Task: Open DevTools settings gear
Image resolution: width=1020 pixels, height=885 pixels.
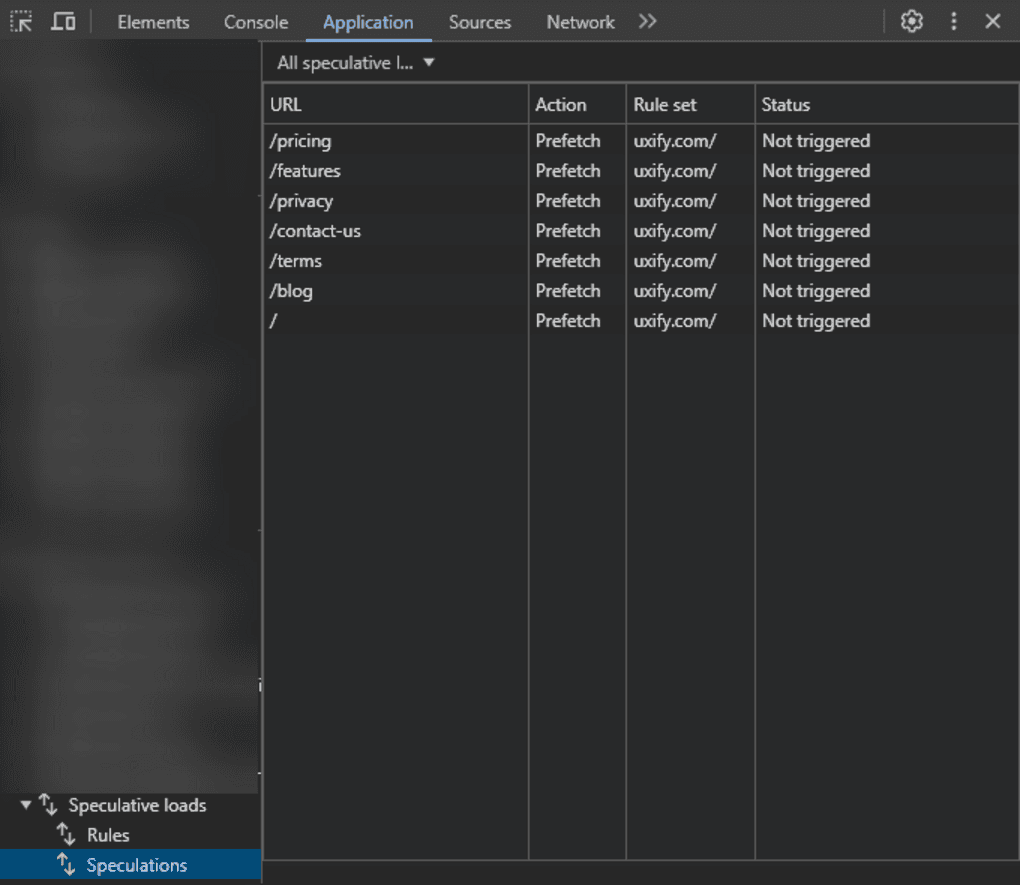Action: 911,21
